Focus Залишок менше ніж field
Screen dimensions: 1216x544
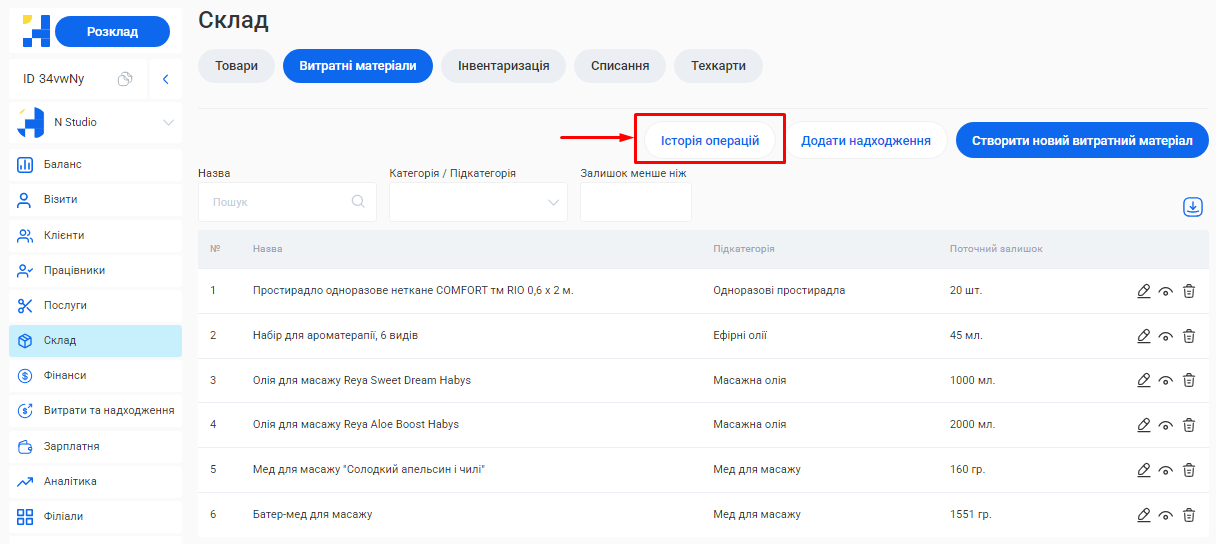coord(636,202)
